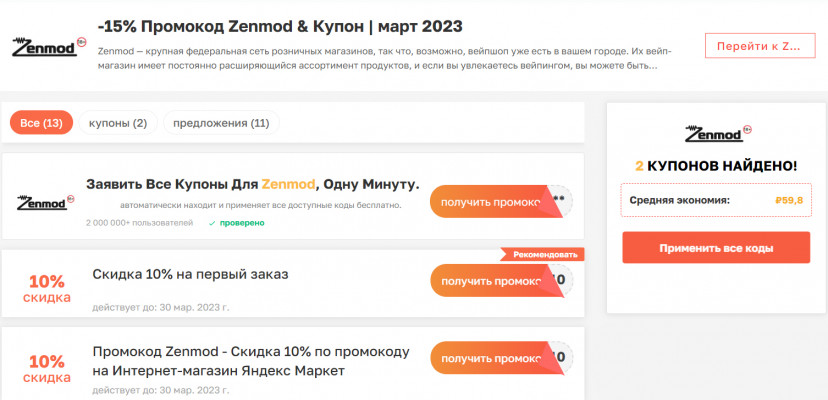Click the Zenmod logo in the 'Заявить Все Купоны' card
The image size is (828, 400).
tap(45, 201)
